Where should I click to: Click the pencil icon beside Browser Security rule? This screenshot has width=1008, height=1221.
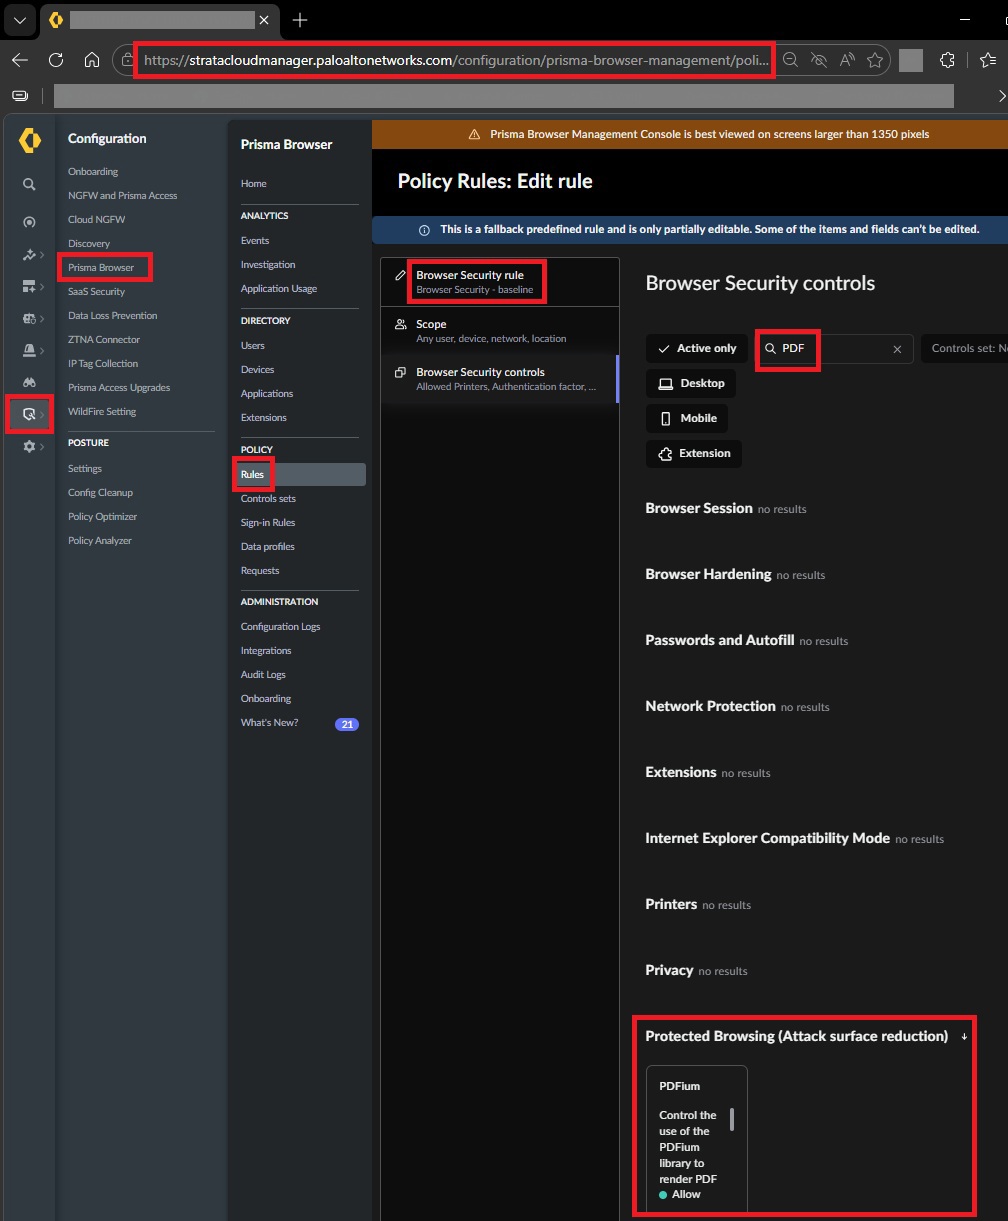401,275
